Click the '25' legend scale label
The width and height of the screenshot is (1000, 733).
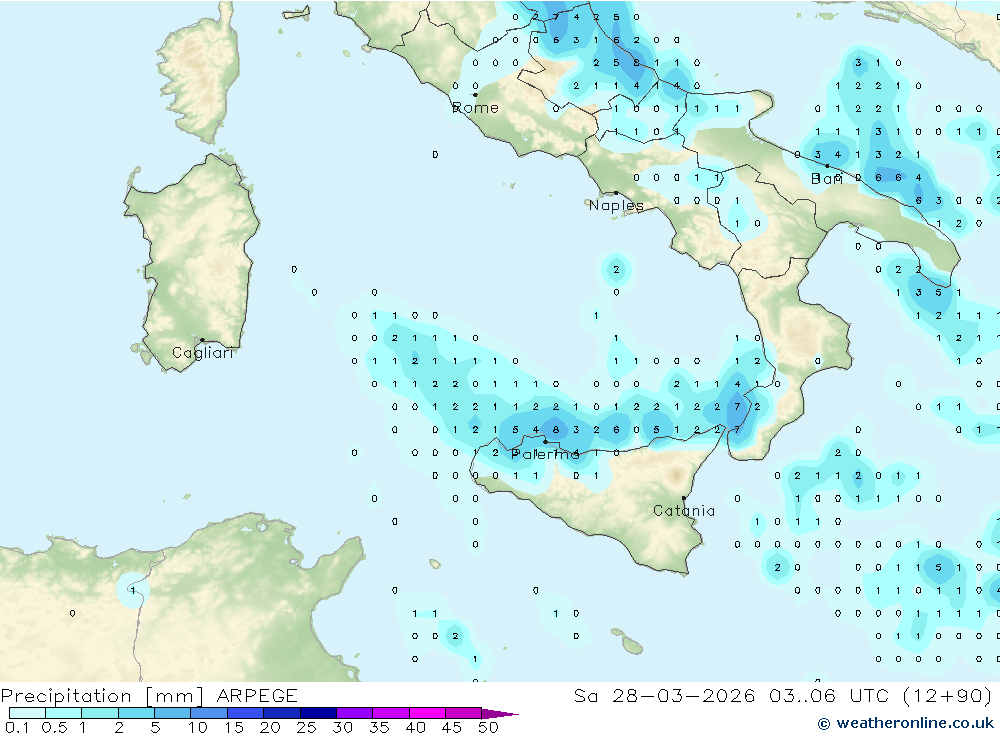(x=306, y=727)
